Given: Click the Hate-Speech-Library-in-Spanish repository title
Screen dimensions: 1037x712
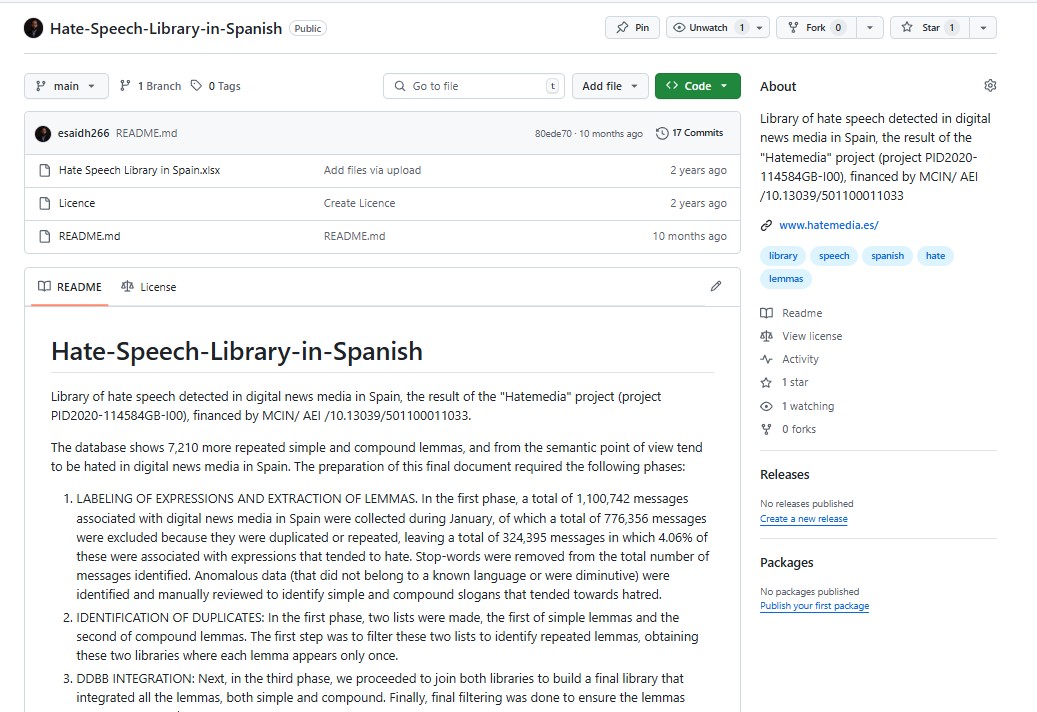Looking at the screenshot, I should [x=166, y=28].
